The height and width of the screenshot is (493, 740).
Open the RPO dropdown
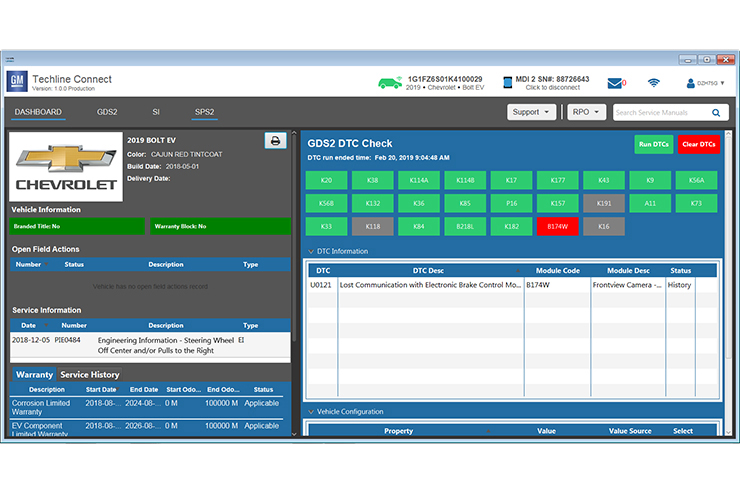point(586,112)
